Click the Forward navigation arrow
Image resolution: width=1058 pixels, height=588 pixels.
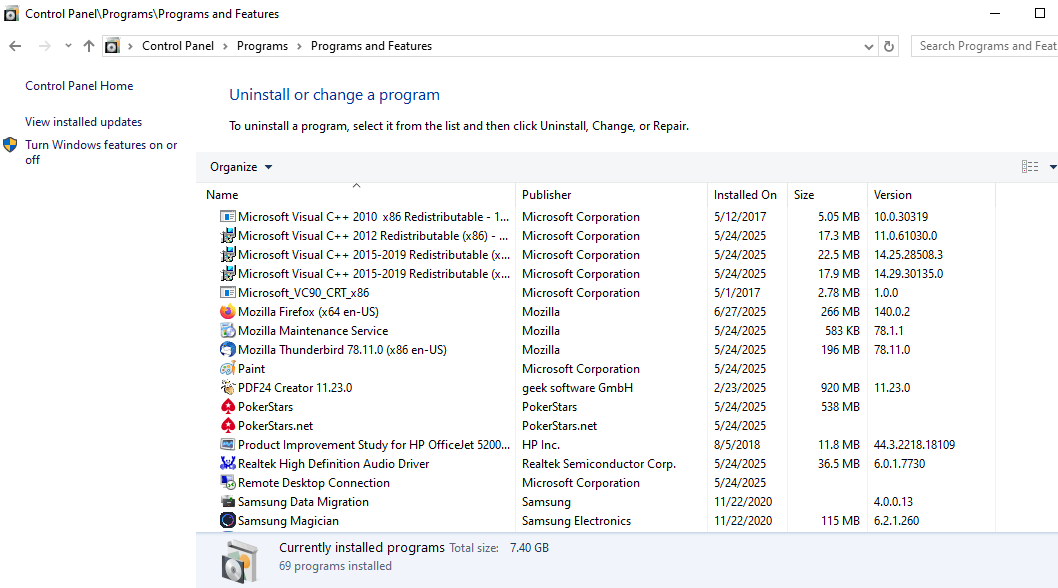[x=45, y=46]
